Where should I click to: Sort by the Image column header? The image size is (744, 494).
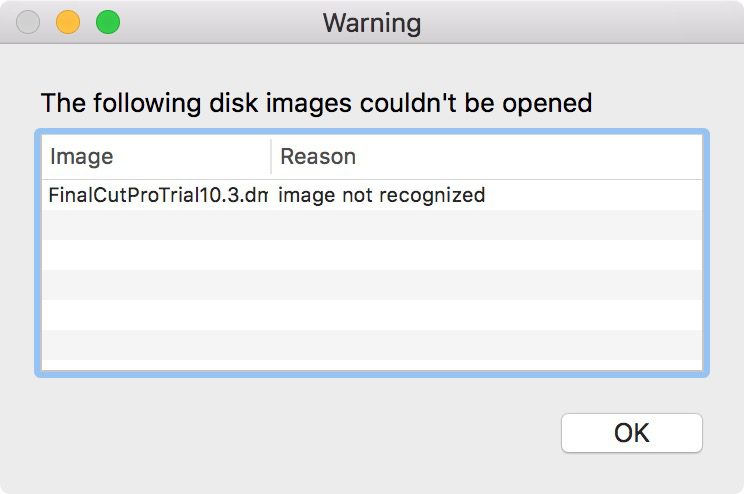tap(82, 157)
